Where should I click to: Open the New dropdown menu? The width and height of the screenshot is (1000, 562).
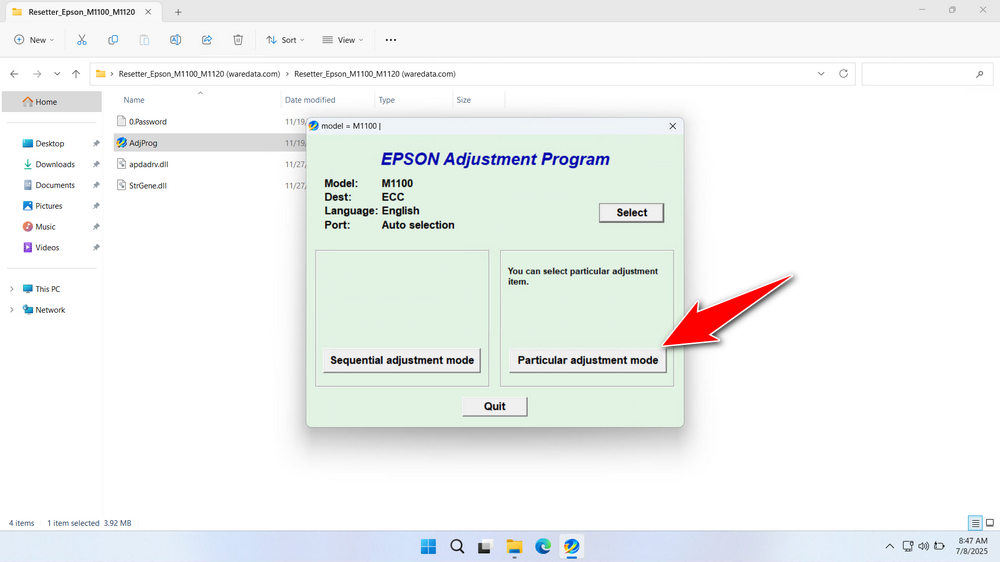tap(34, 40)
